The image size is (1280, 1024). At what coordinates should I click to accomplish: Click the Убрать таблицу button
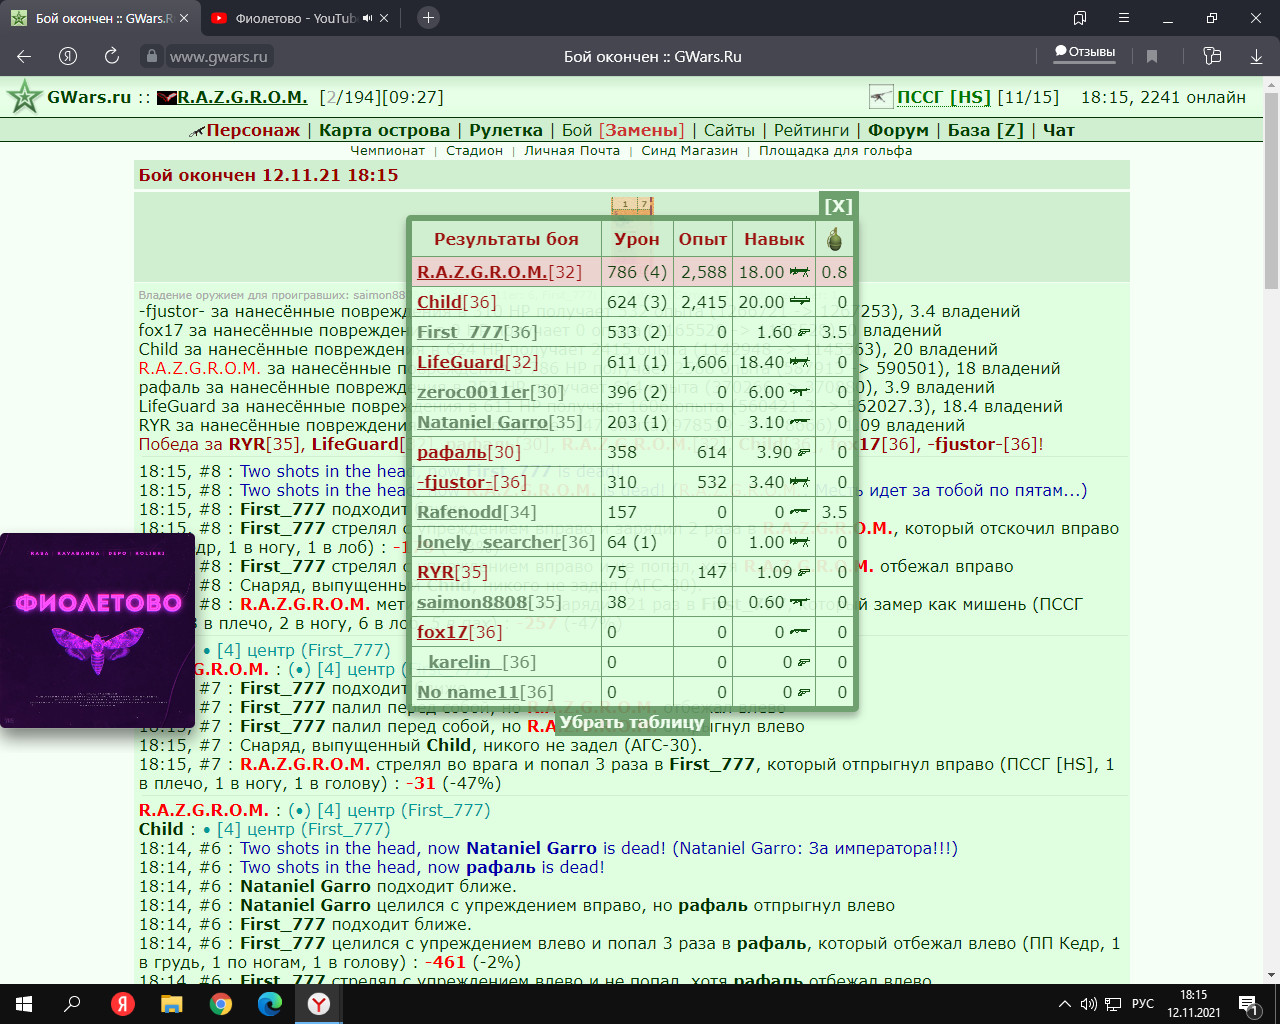(632, 722)
